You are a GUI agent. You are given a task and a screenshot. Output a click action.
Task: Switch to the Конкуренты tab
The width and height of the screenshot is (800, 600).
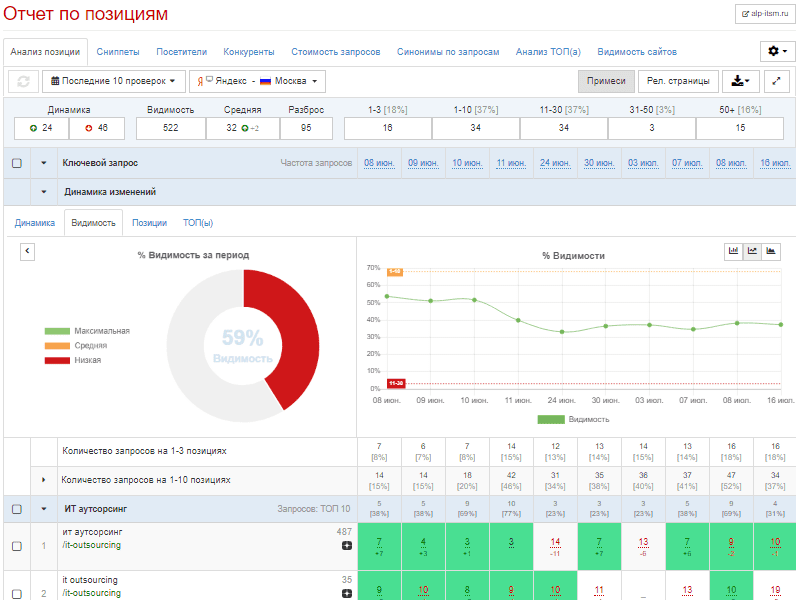click(x=249, y=52)
